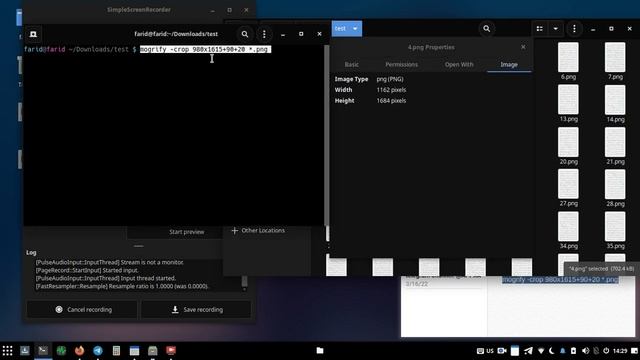640x360 pixels.
Task: Select the Image tab in Properties
Action: 509,64
